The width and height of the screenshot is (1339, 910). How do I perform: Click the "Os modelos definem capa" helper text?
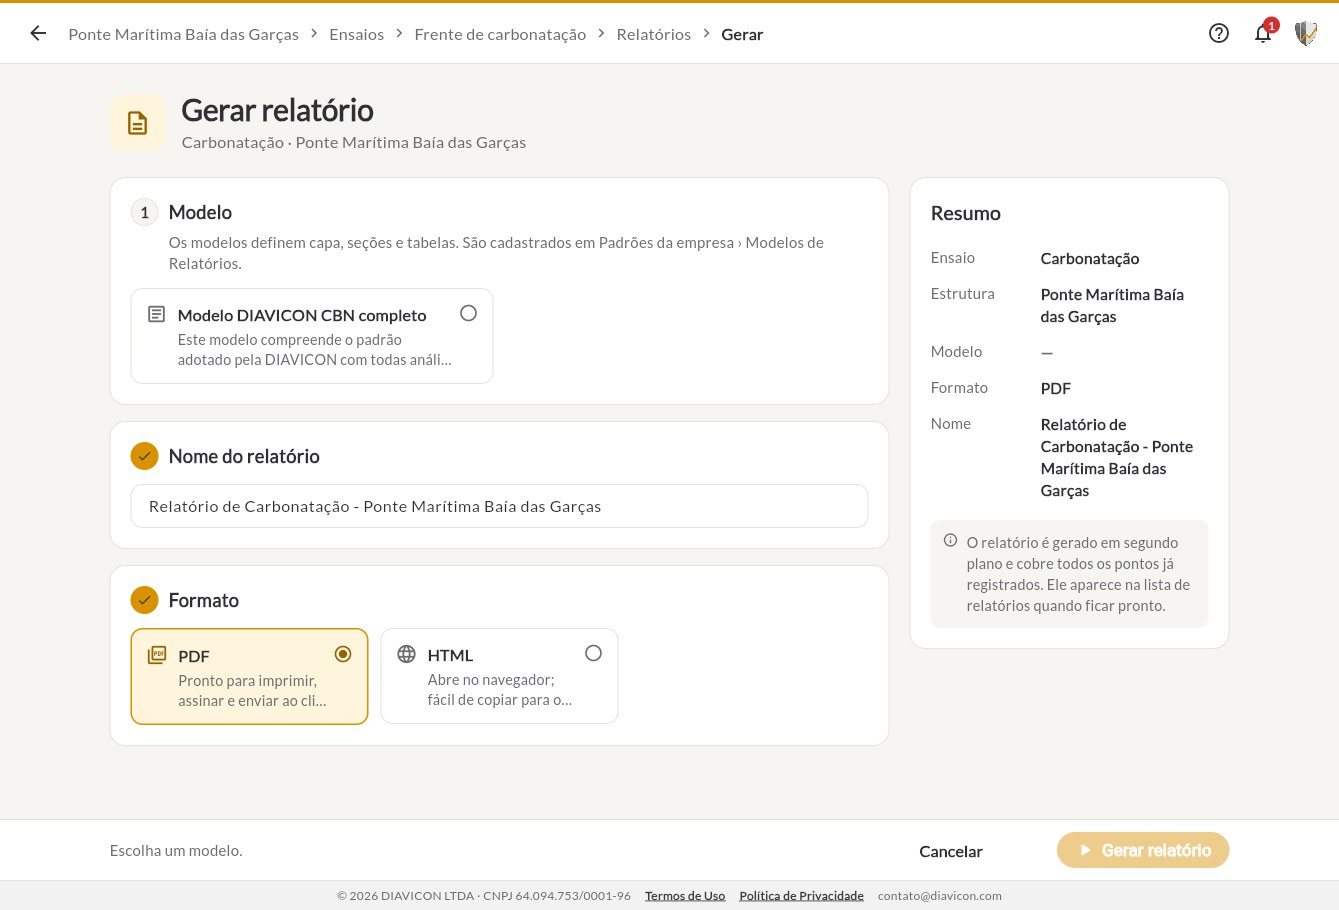496,253
